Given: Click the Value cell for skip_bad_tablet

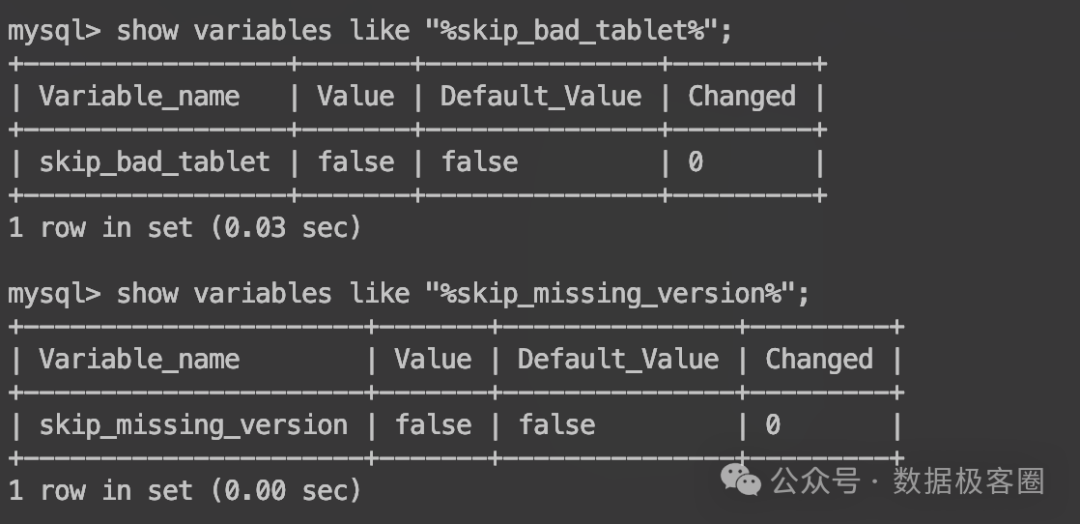Looking at the screenshot, I should 355,162.
